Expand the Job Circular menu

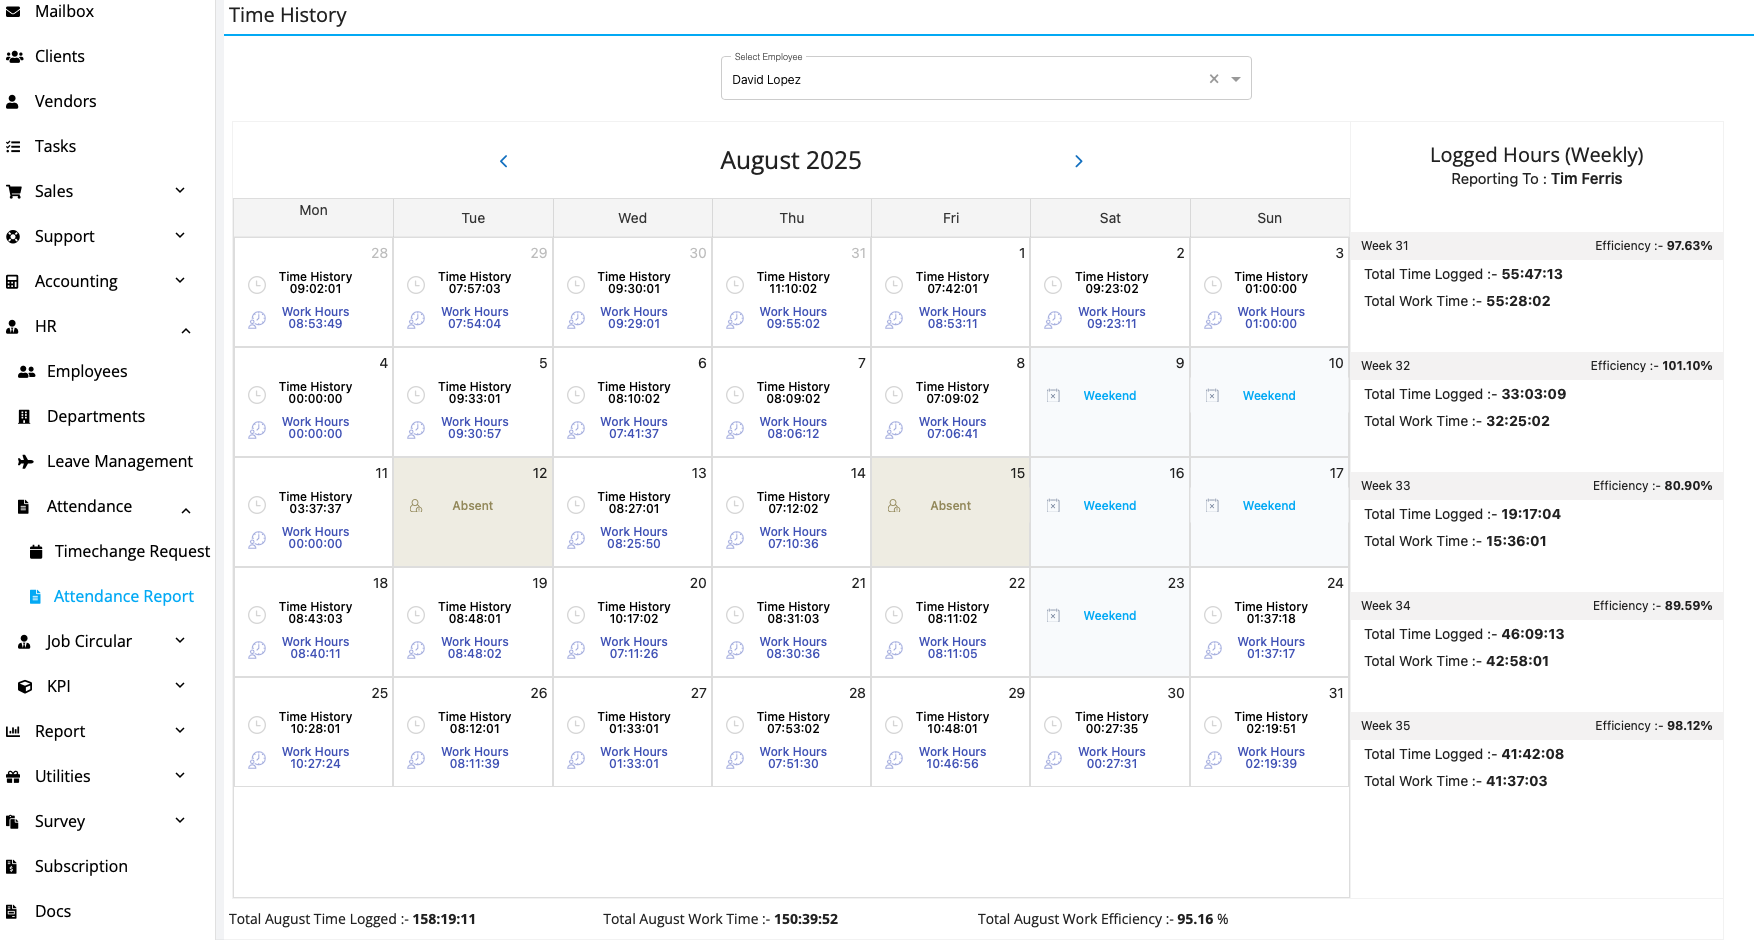[89, 642]
